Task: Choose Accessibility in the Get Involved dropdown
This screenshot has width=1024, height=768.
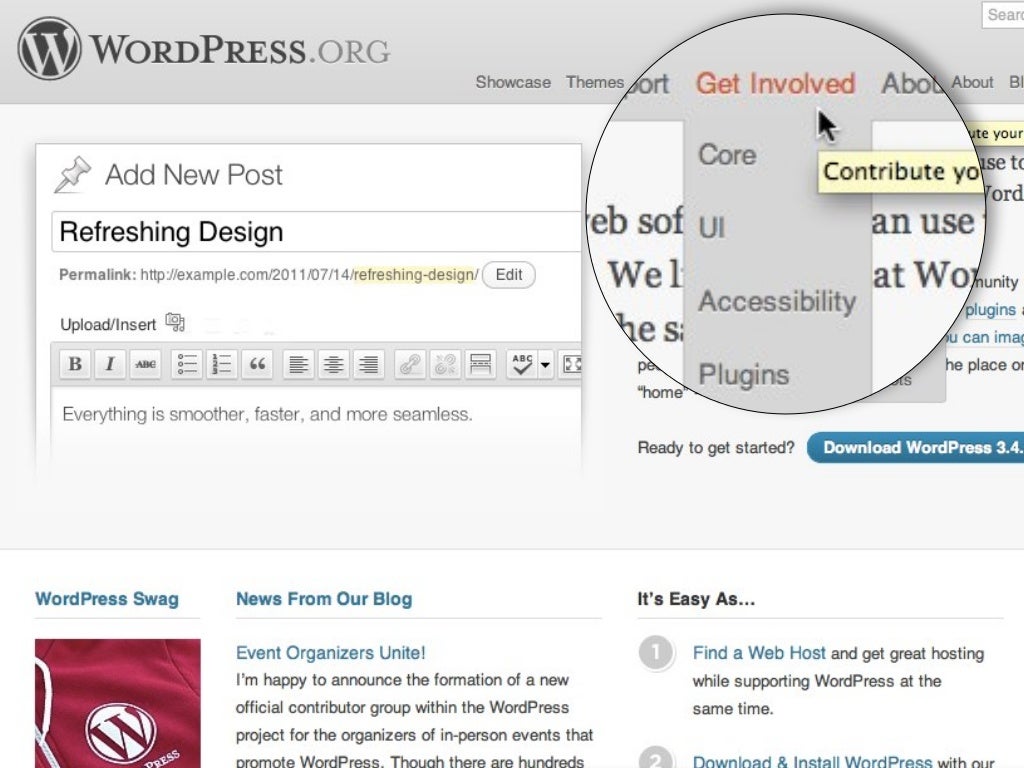Action: (777, 301)
